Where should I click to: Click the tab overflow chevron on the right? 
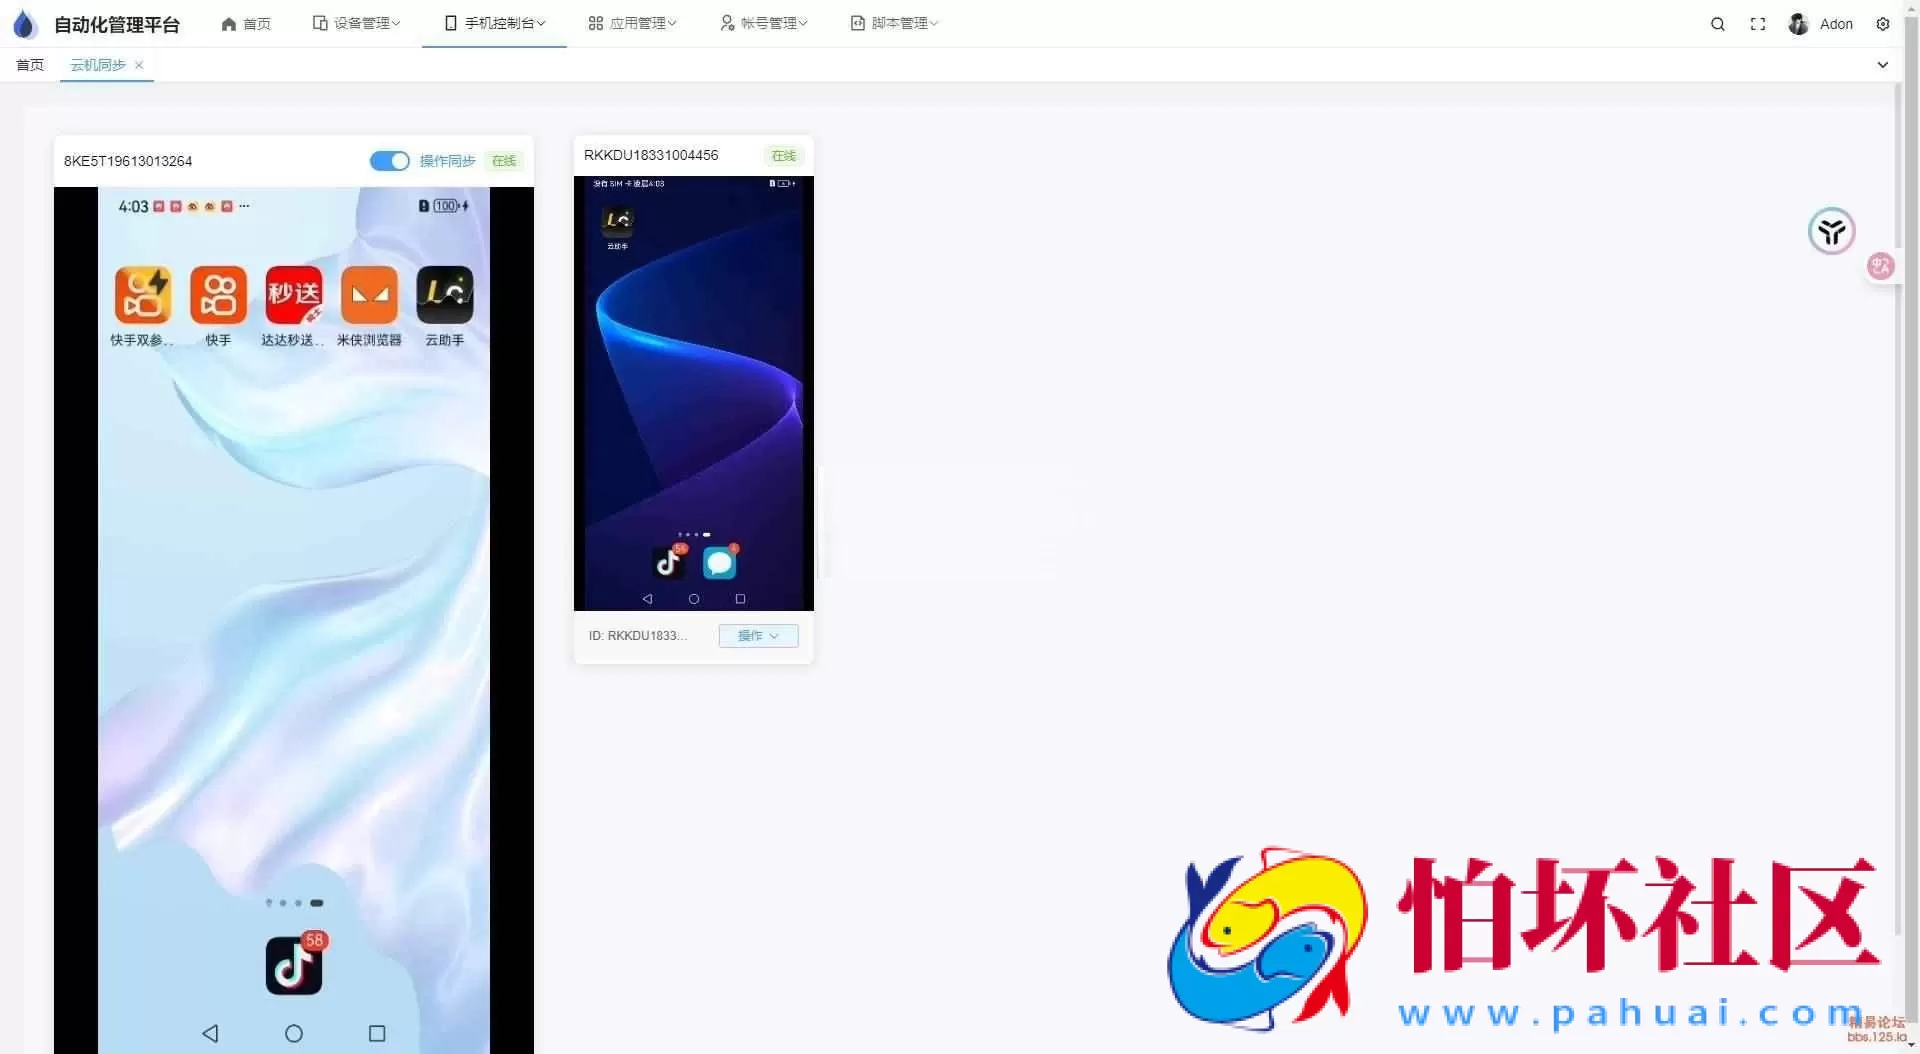coord(1883,64)
